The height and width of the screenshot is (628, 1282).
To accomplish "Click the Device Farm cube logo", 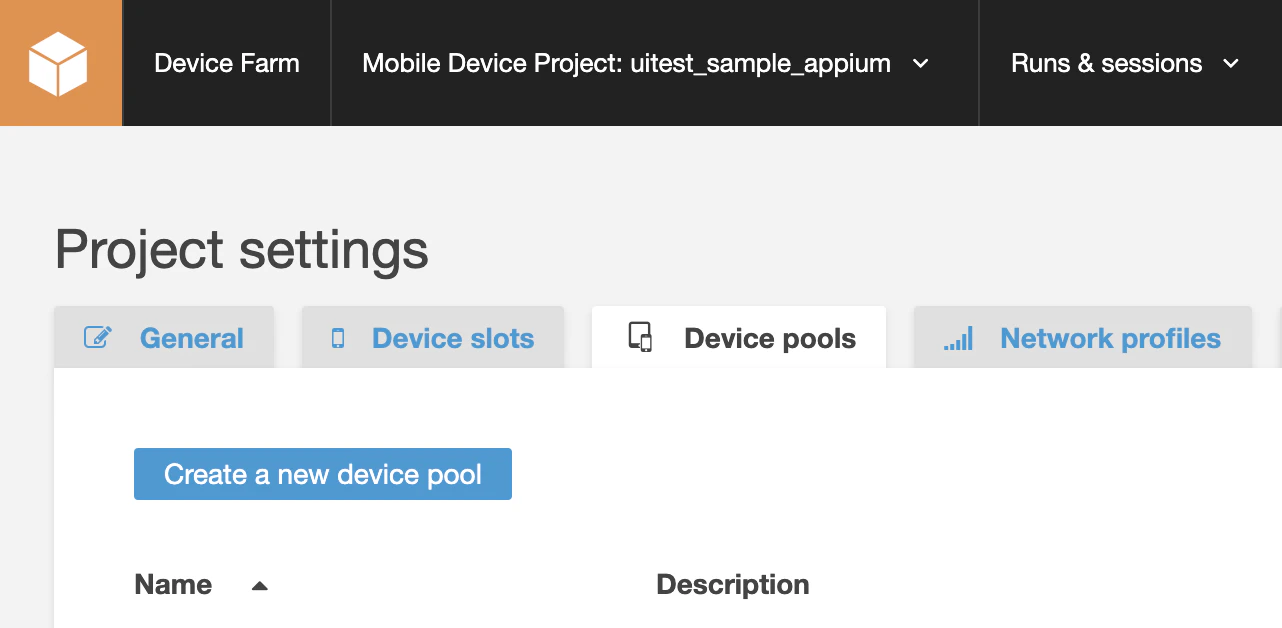I will 59,63.
